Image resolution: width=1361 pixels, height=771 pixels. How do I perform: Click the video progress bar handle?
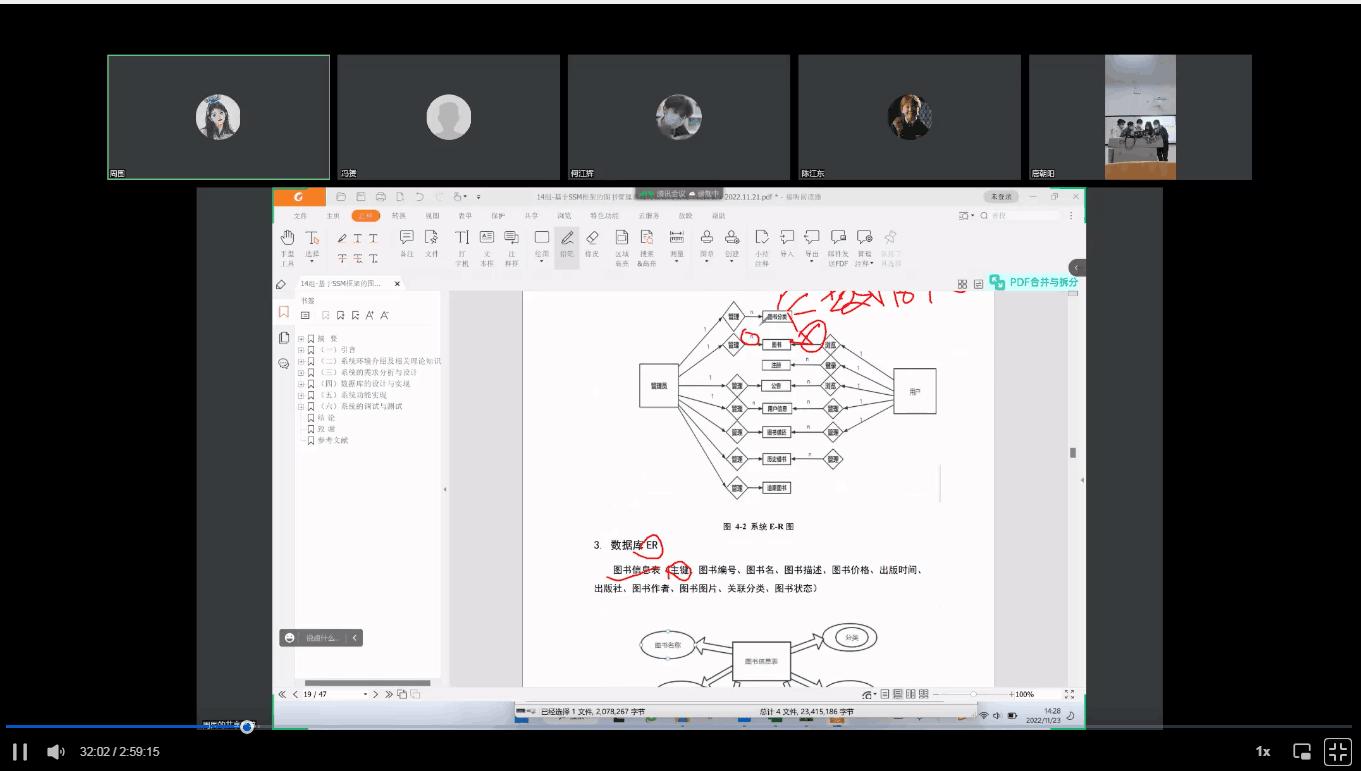coord(247,727)
